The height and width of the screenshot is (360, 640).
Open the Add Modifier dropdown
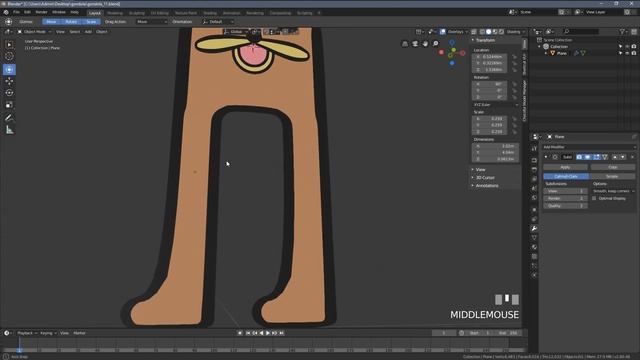coord(589,147)
